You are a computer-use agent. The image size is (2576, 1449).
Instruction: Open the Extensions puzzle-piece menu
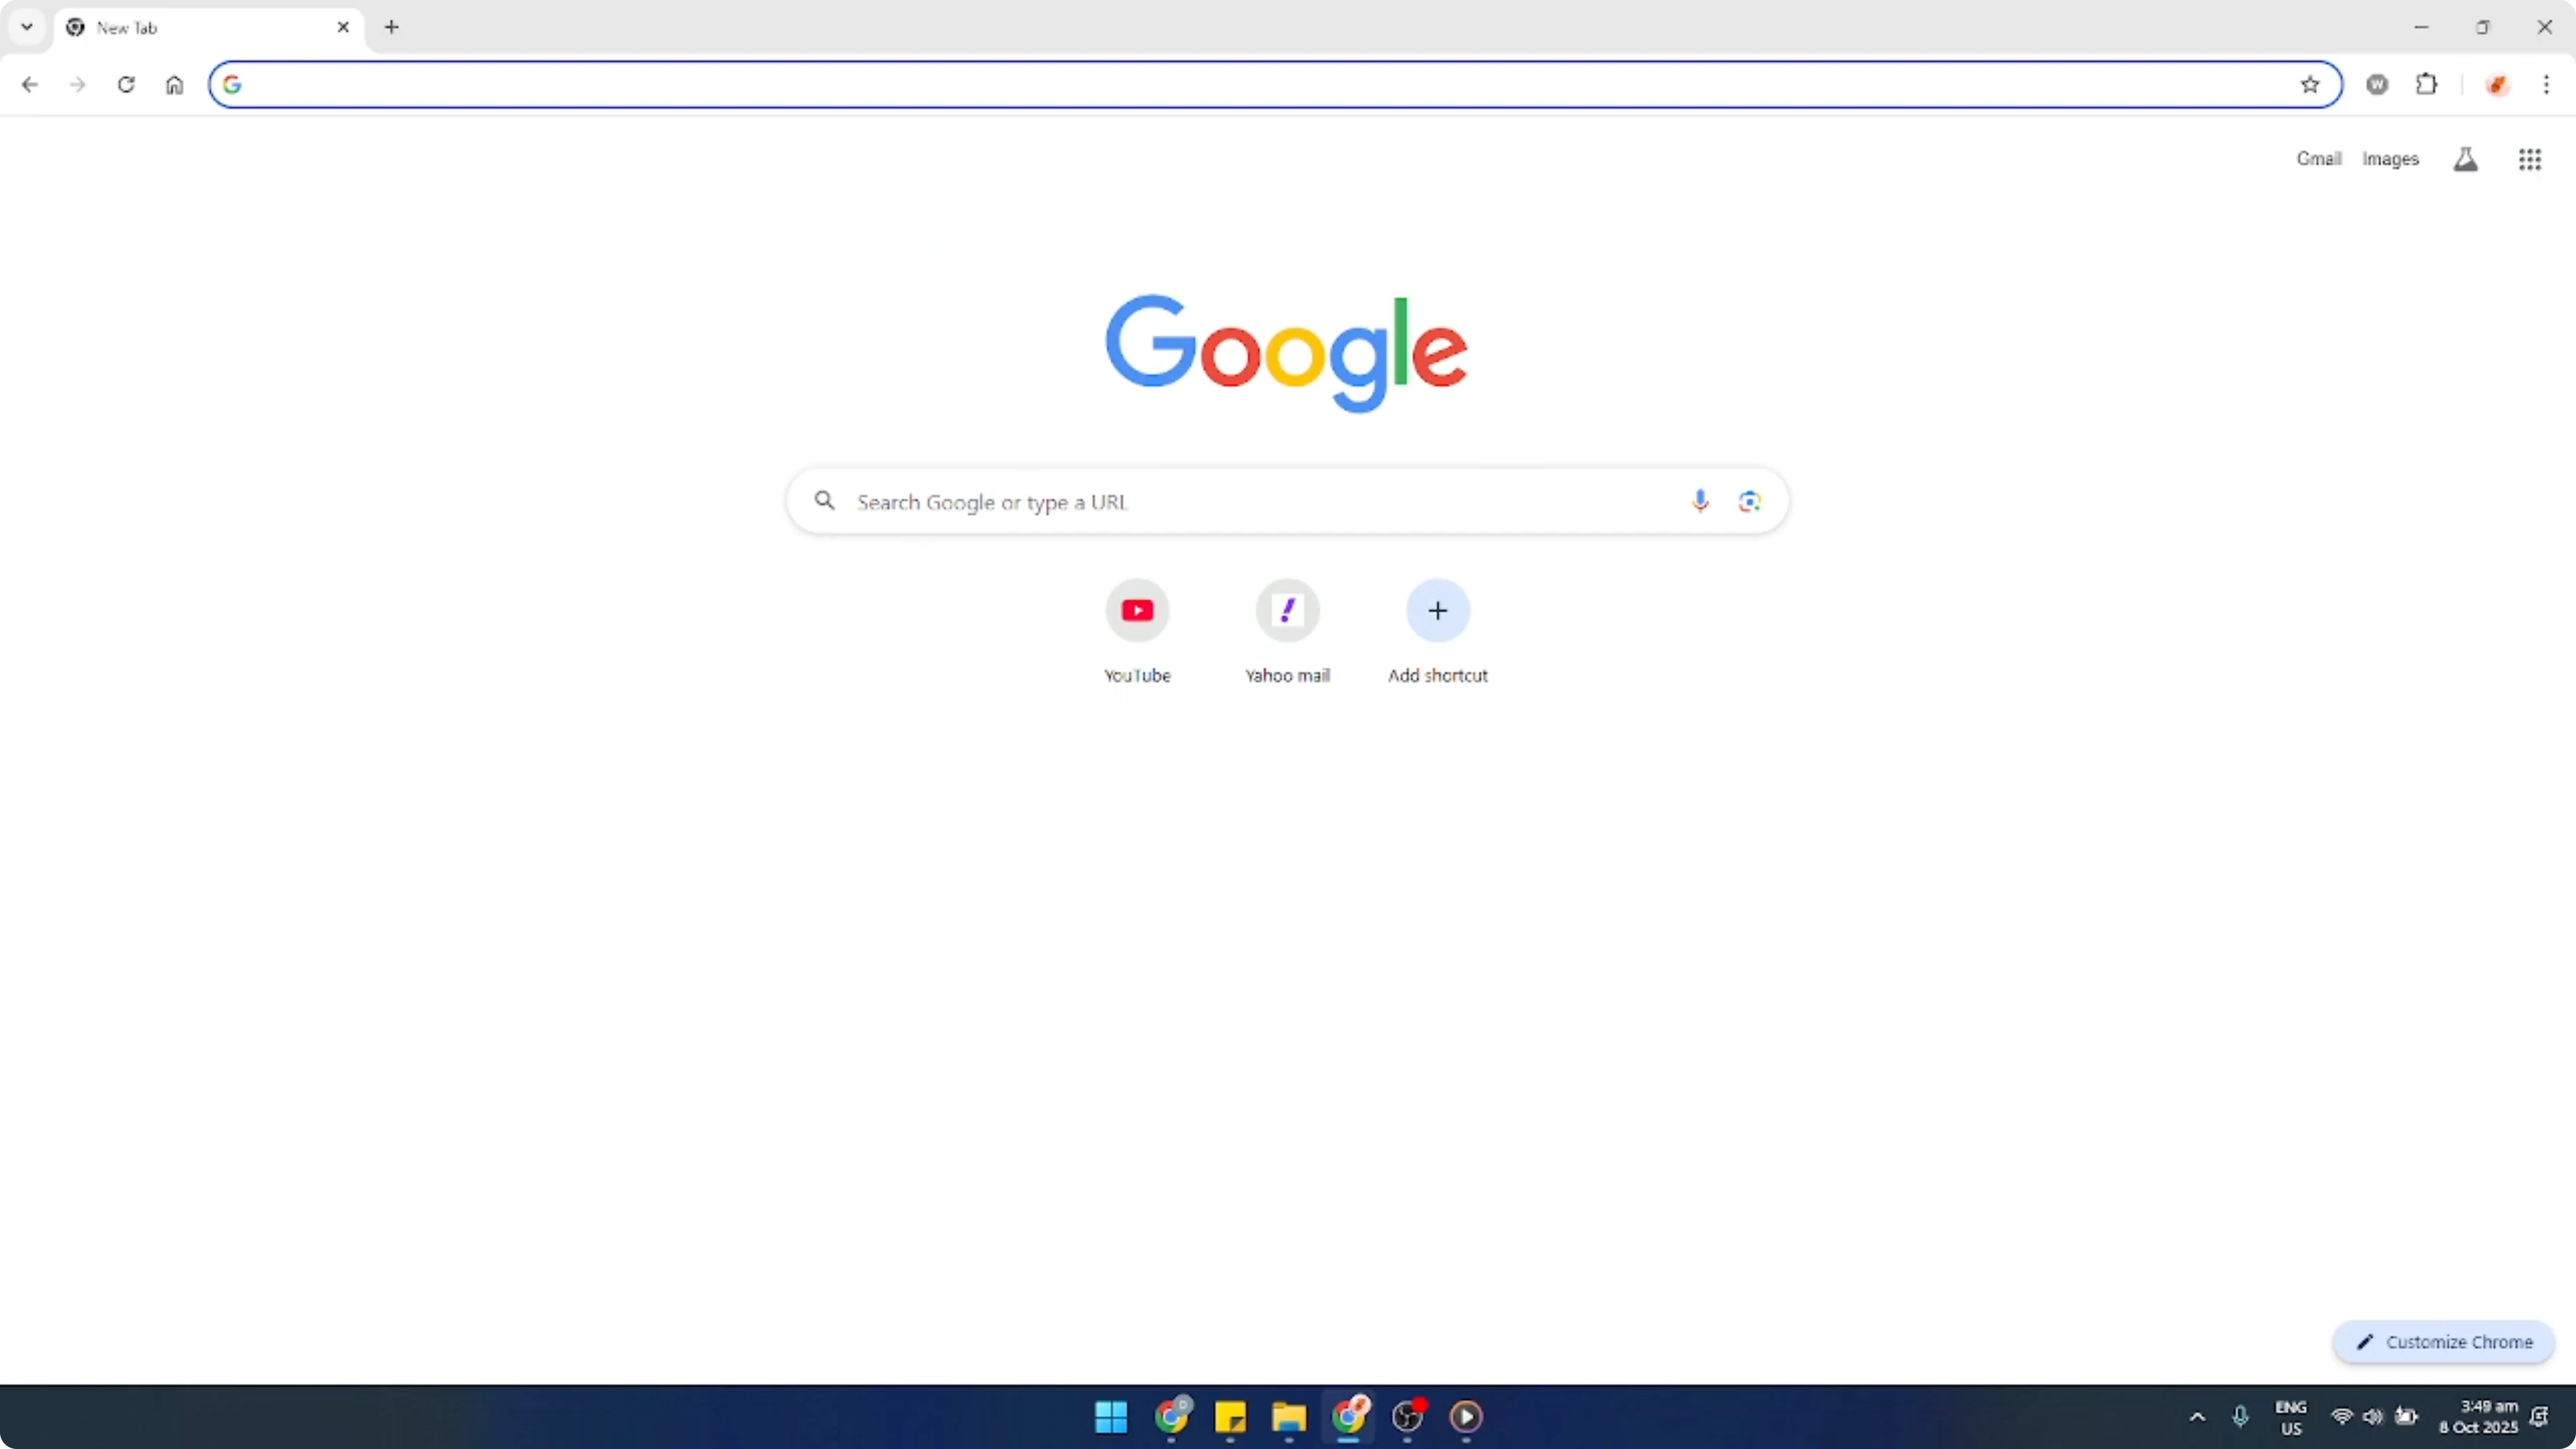pos(2427,85)
